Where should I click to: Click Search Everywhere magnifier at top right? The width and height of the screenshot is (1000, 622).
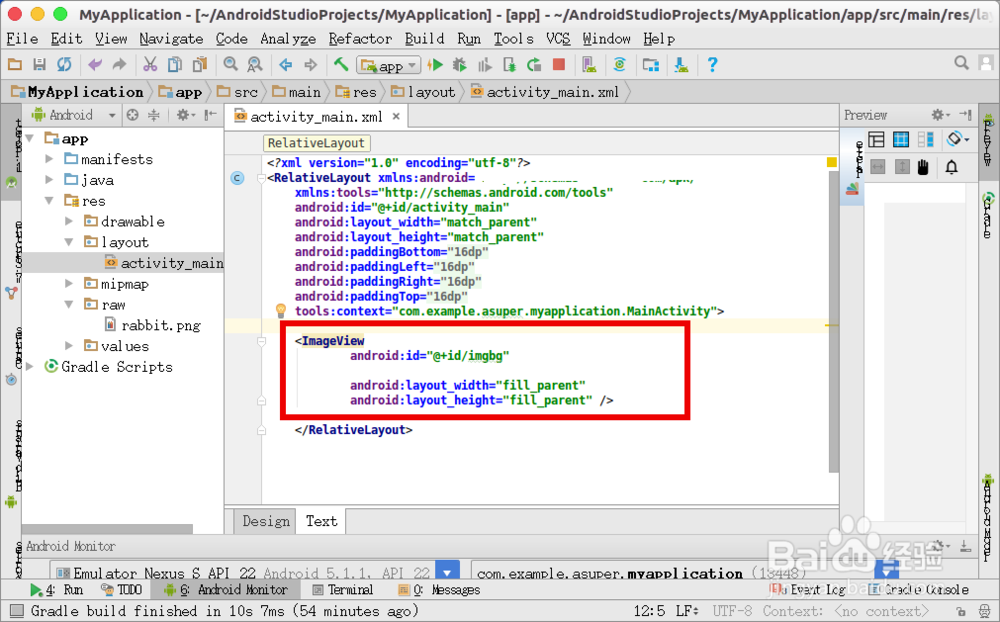coord(961,63)
